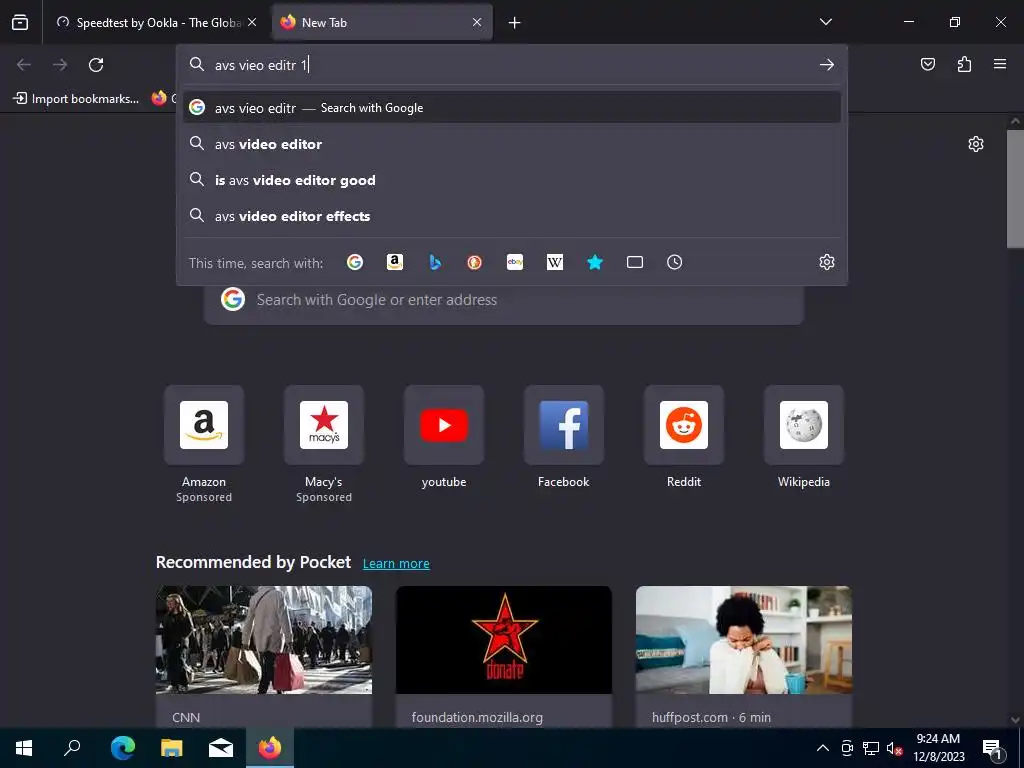The image size is (1024, 768).
Task: Go forward with the forward arrow
Action: tap(60, 65)
